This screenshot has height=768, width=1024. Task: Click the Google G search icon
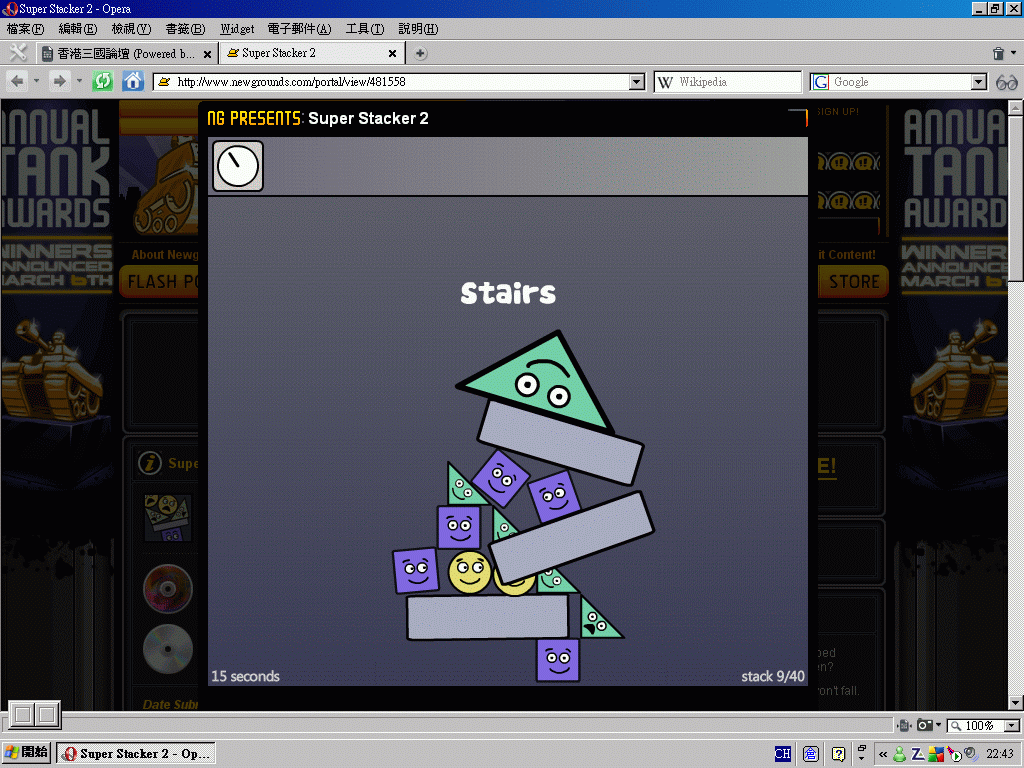(x=821, y=82)
